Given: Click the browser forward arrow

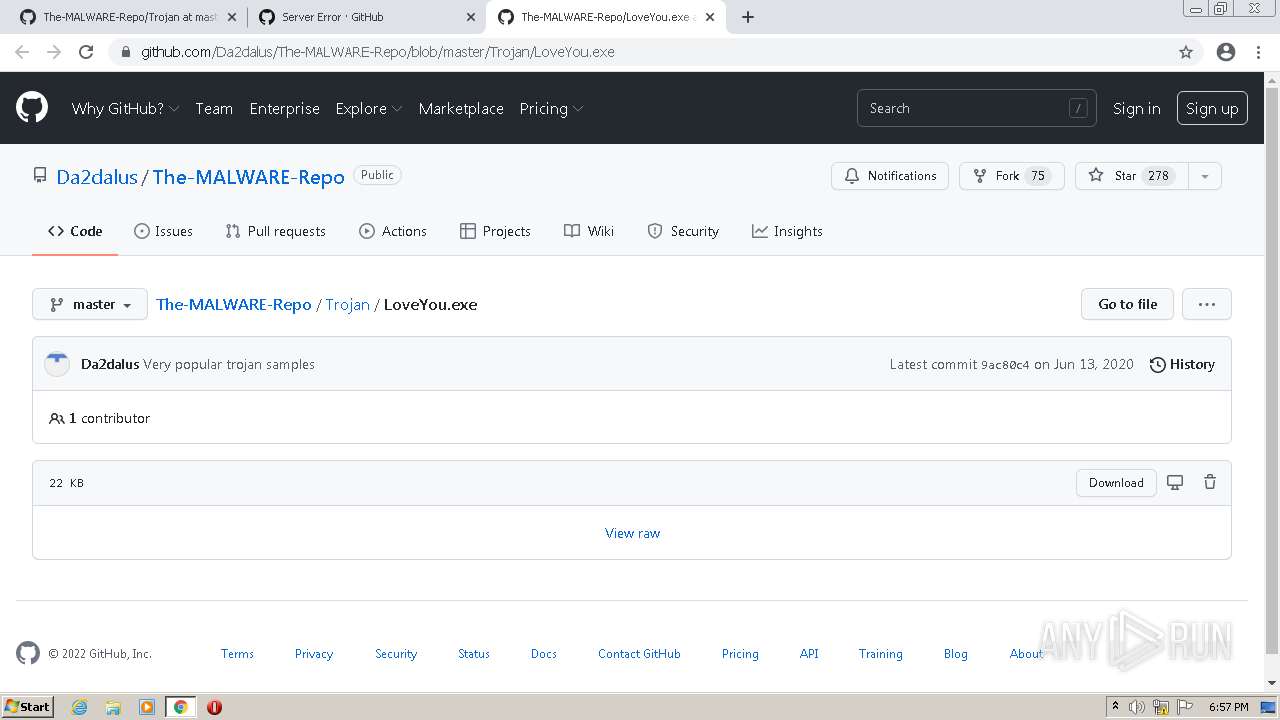Looking at the screenshot, I should (54, 52).
